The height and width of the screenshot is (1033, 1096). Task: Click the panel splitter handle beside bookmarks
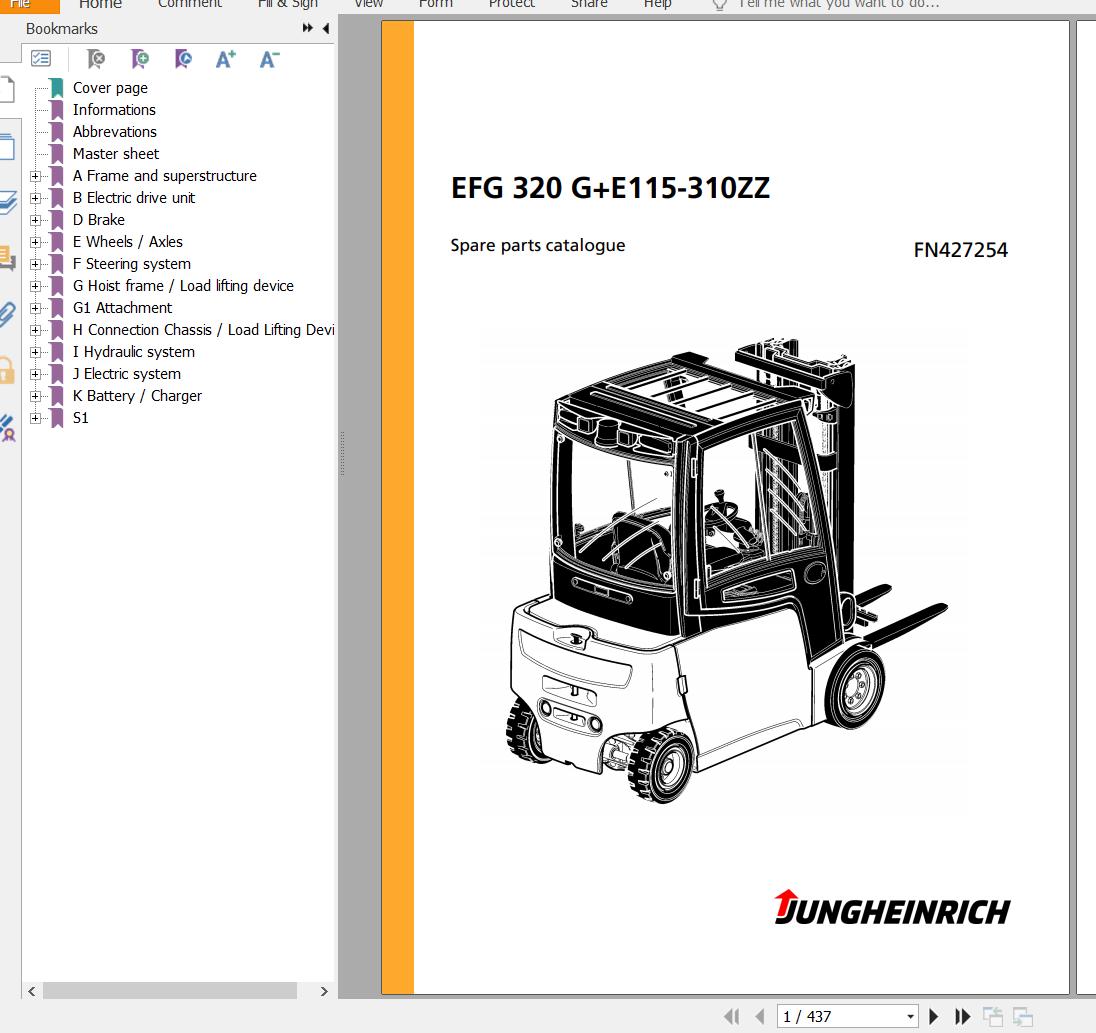342,454
